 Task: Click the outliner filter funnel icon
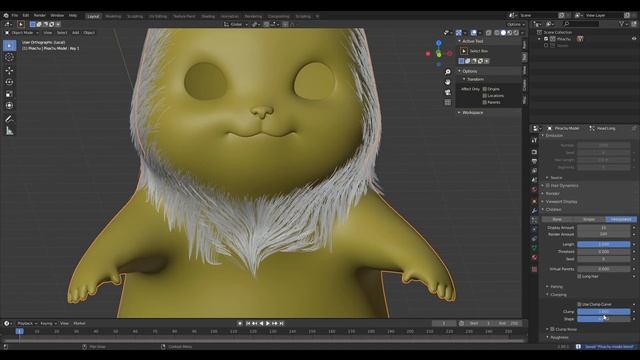point(621,24)
